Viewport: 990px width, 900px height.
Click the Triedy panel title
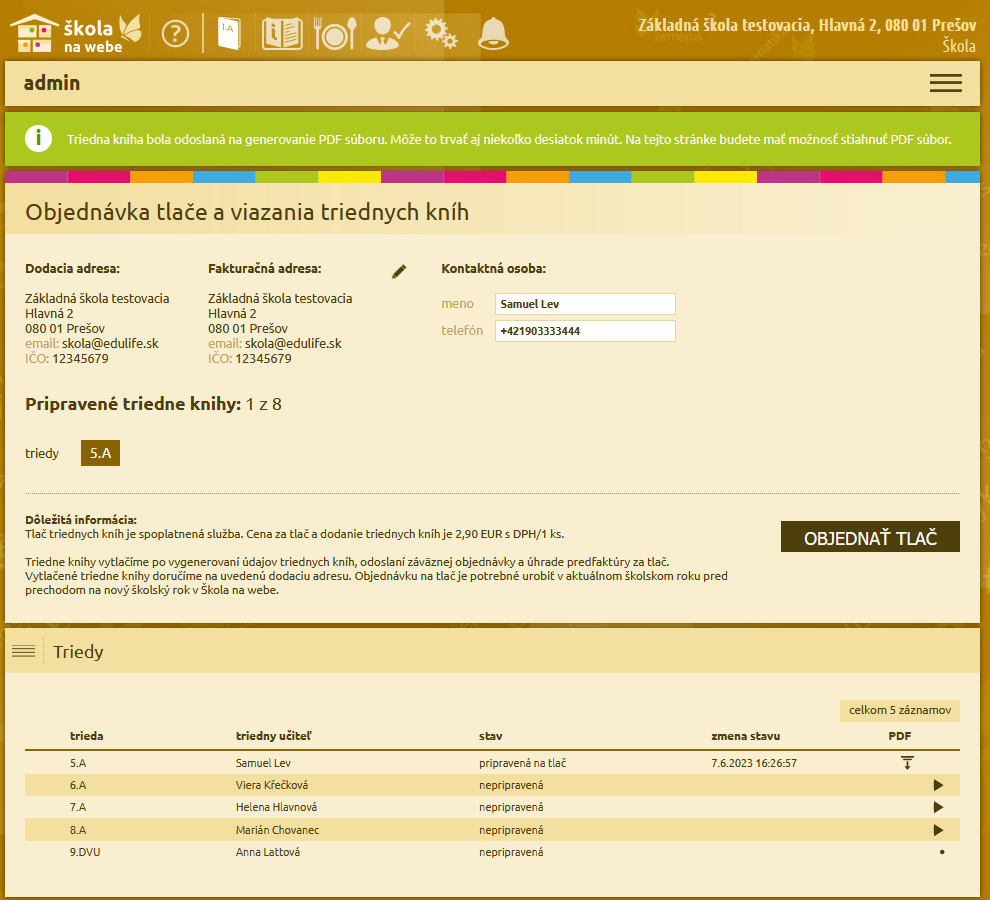pyautogui.click(x=78, y=651)
